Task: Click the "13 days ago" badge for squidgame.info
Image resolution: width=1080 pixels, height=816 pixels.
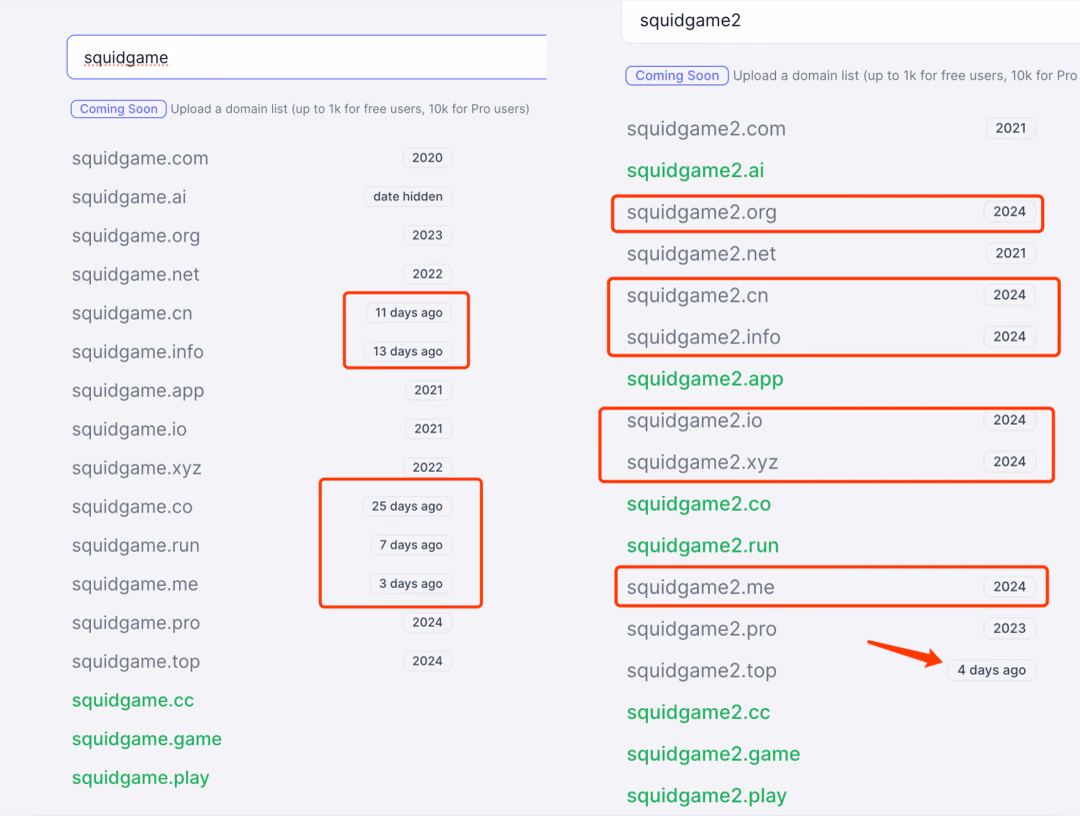Action: click(408, 351)
